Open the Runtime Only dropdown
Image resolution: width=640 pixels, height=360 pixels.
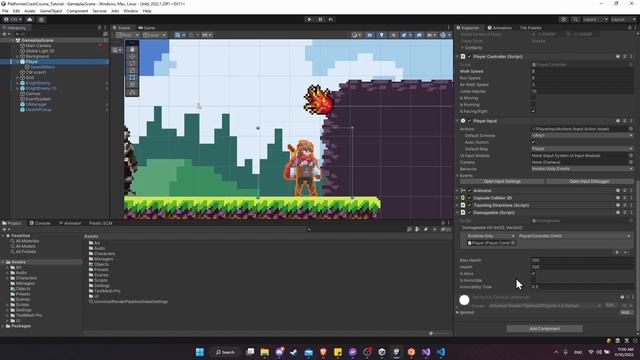click(490, 236)
